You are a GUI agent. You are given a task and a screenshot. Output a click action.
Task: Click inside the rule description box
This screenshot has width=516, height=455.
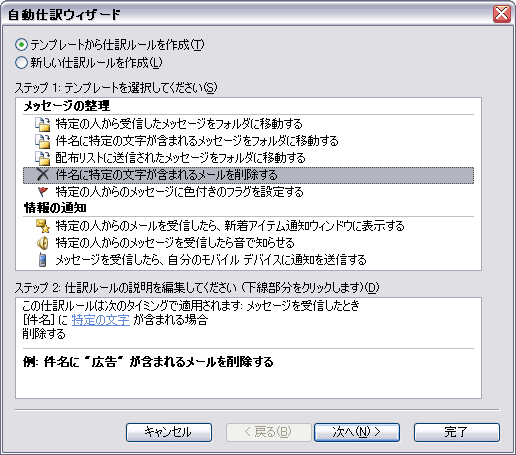(x=248, y=348)
